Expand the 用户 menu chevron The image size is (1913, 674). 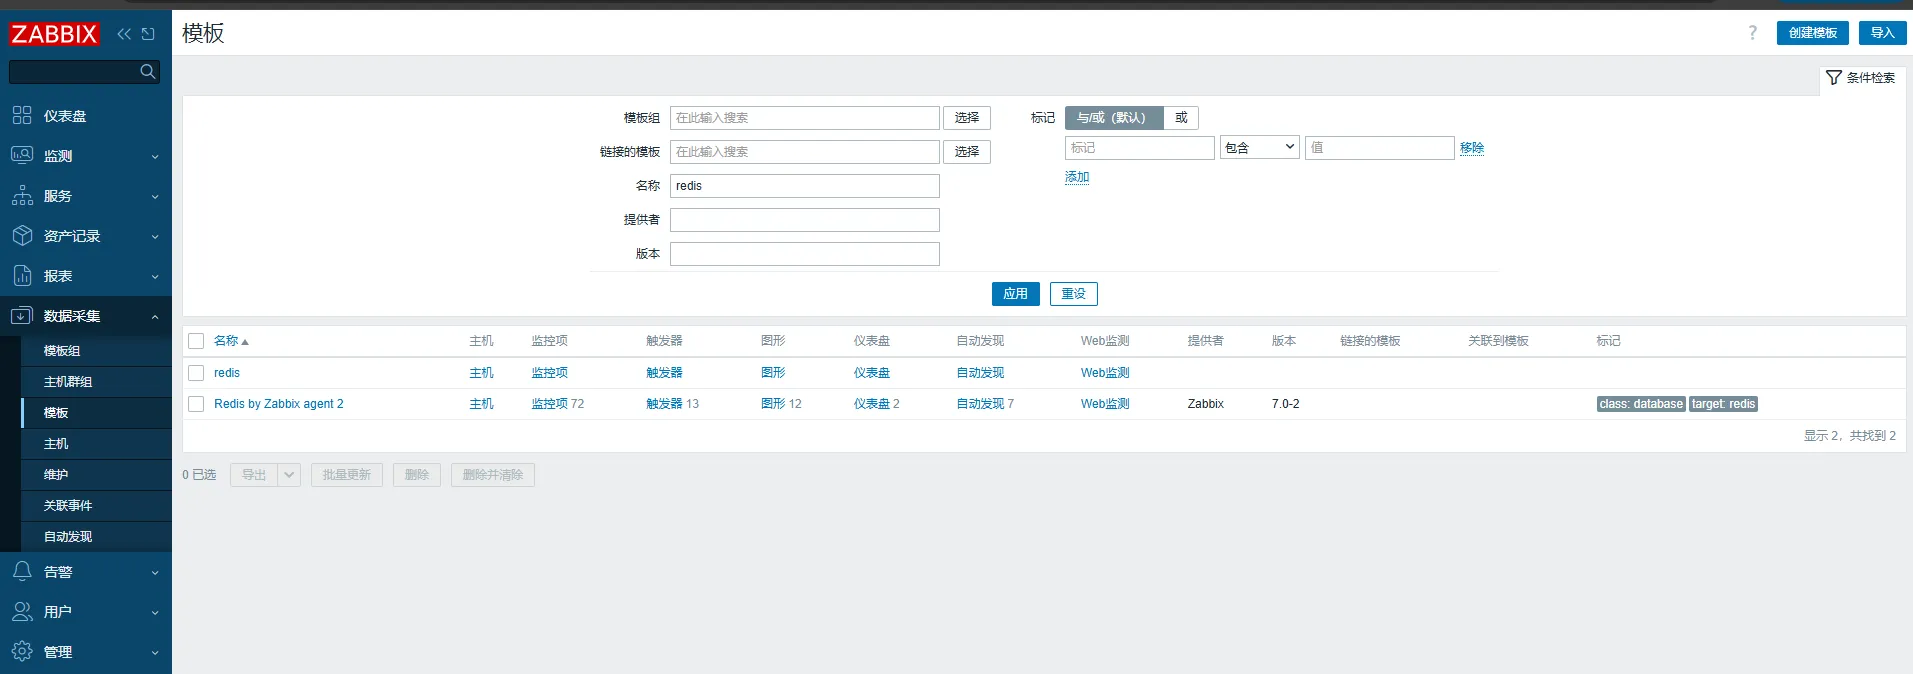[155, 612]
